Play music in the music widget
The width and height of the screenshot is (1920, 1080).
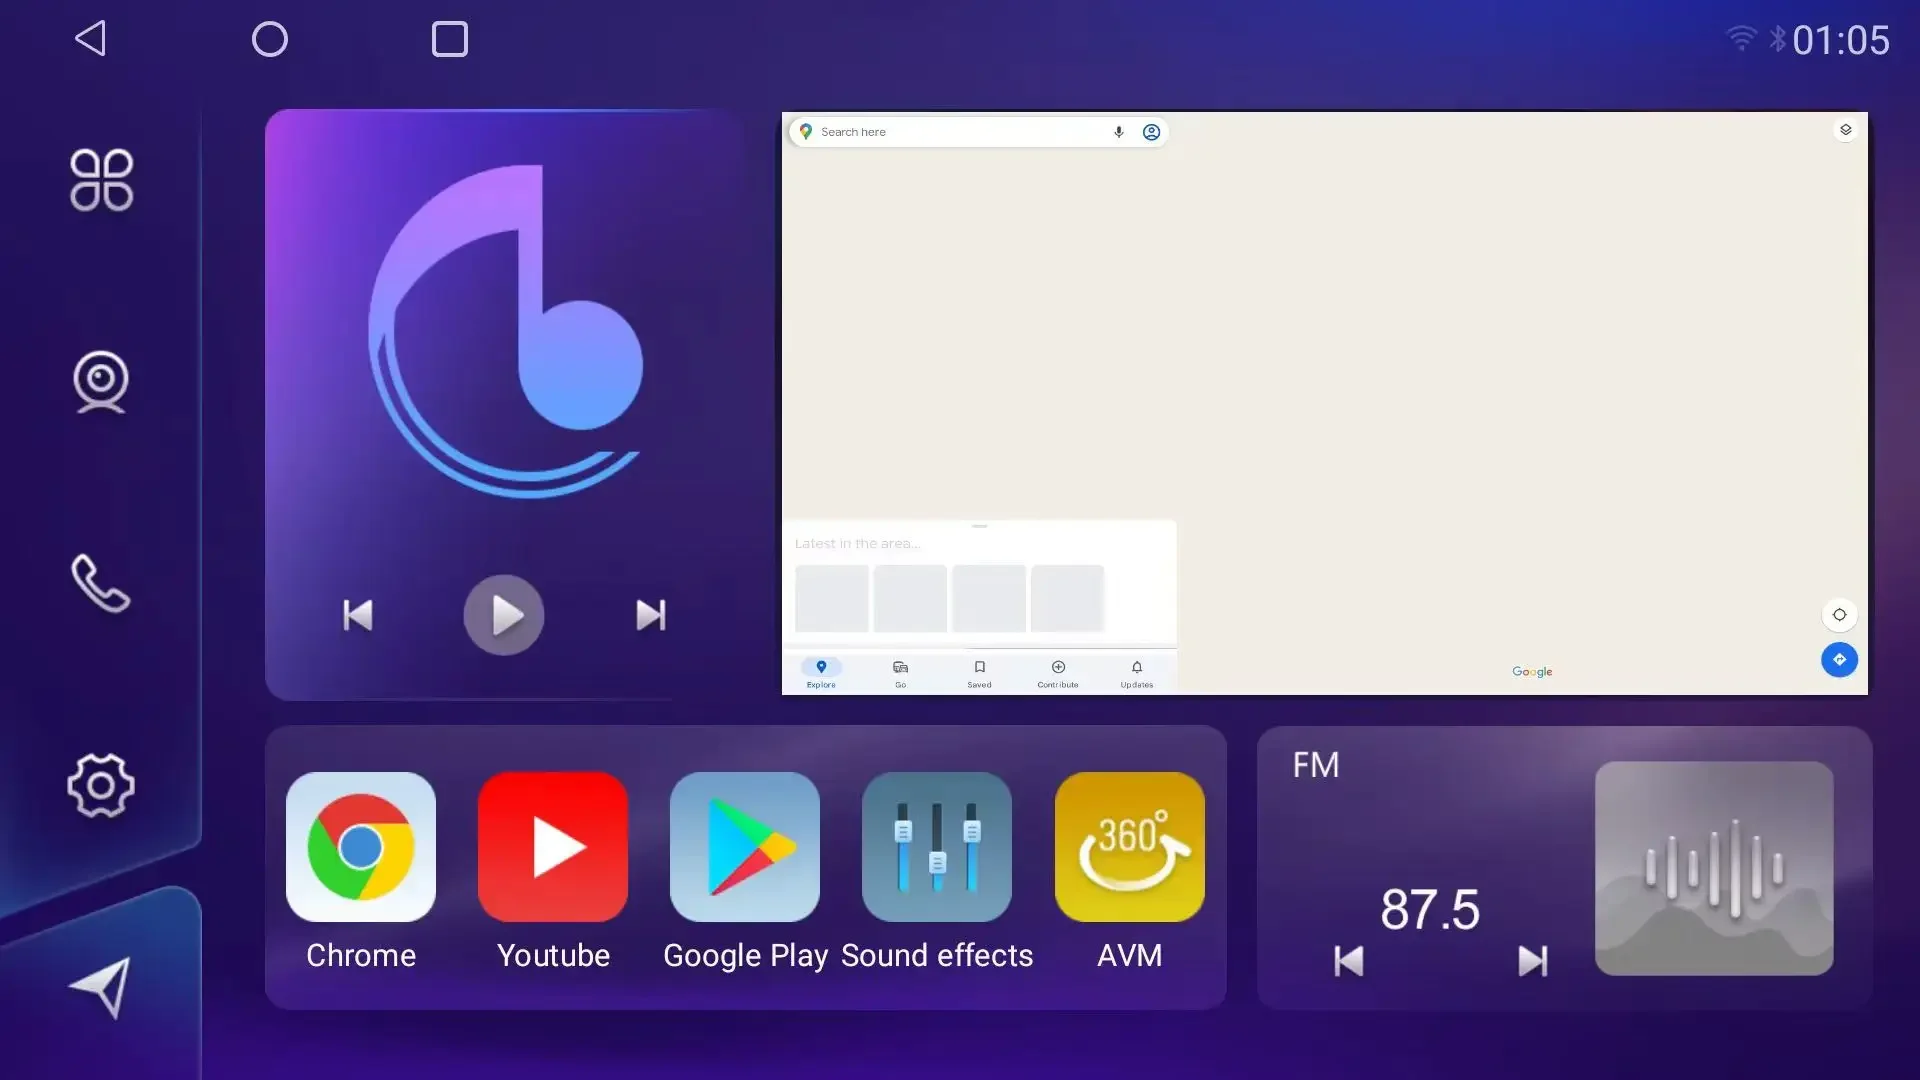(x=504, y=615)
